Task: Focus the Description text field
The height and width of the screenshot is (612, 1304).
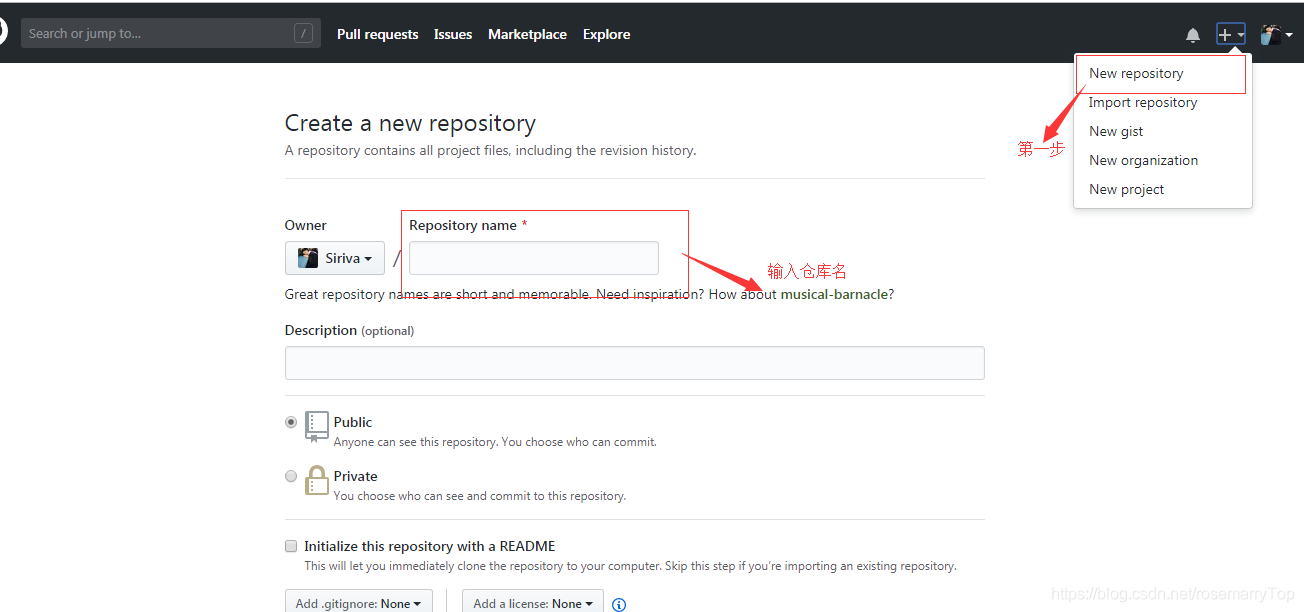Action: 634,363
